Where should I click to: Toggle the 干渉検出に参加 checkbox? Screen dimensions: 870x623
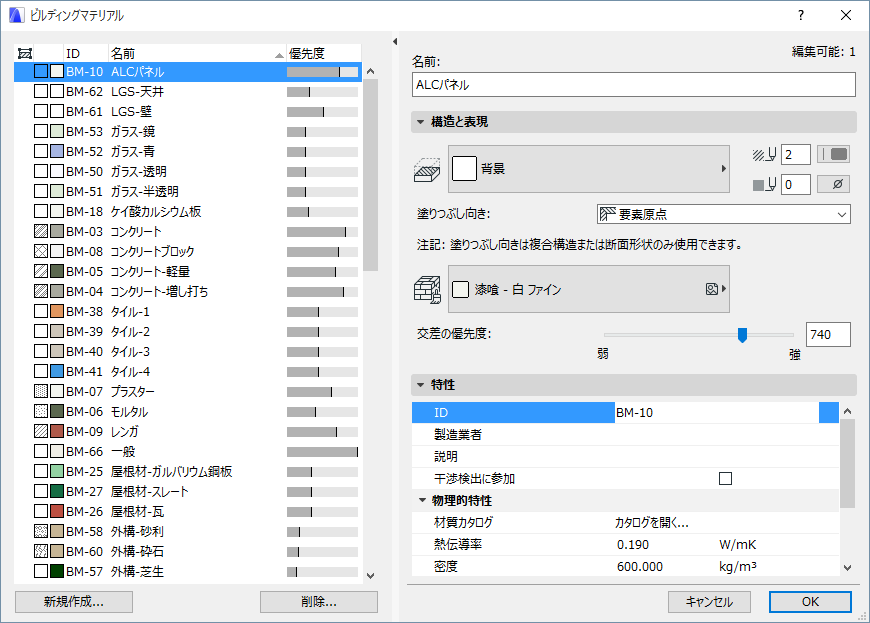tap(725, 478)
